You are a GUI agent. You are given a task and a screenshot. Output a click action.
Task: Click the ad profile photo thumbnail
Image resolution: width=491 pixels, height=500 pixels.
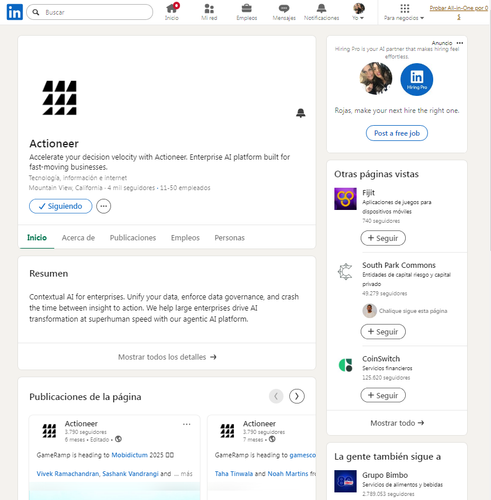376,79
